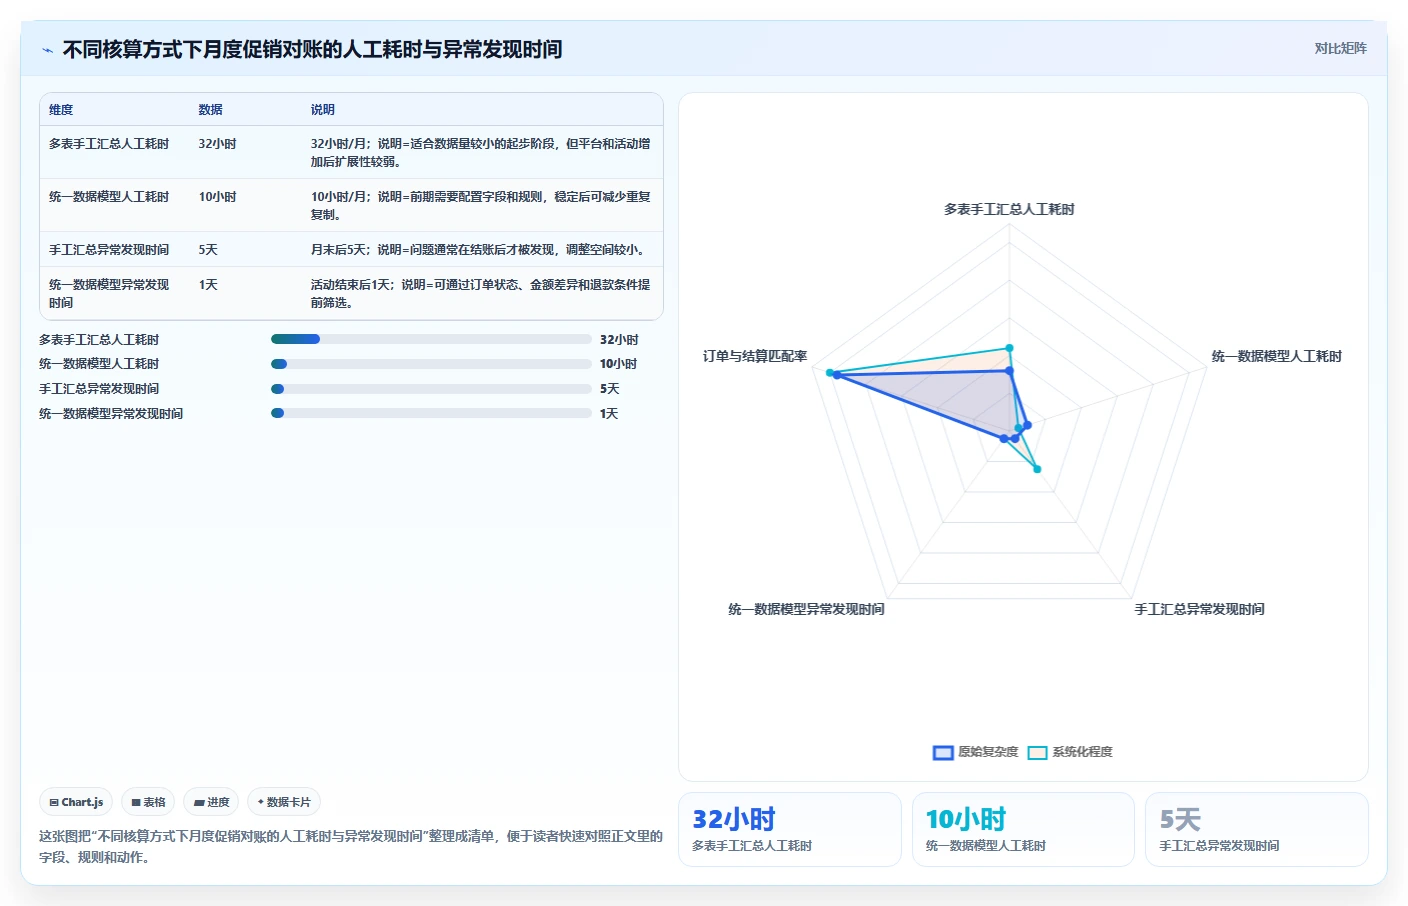1408x906 pixels.
Task: Click the 32小时 data card
Action: point(790,829)
